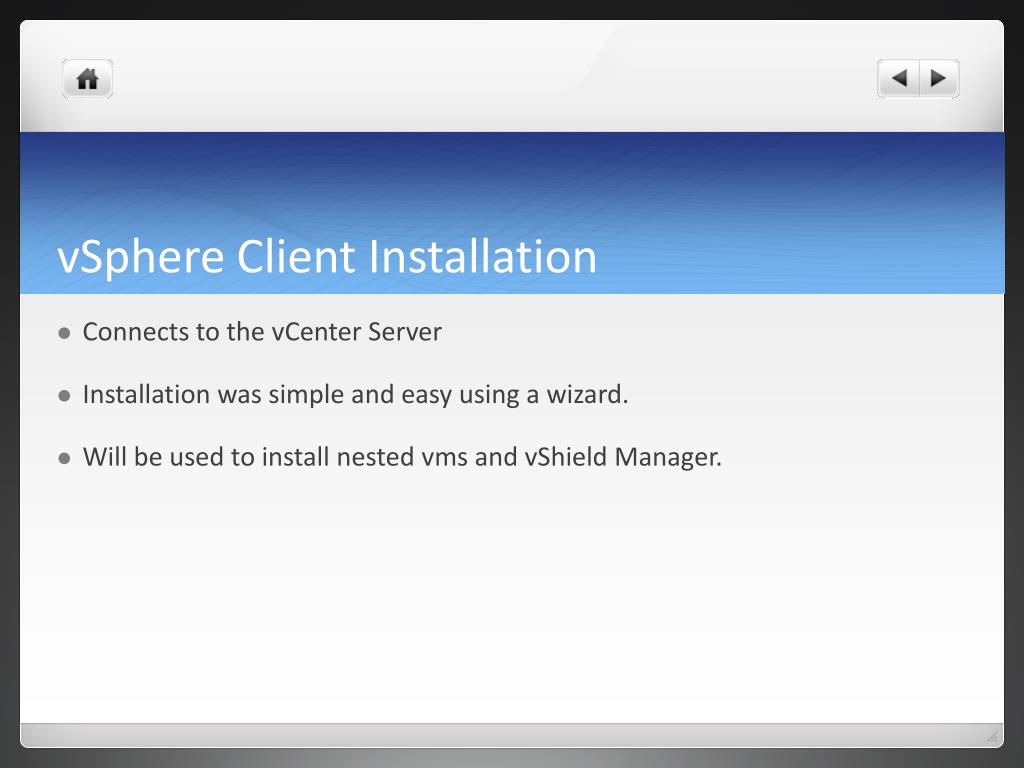Select the title 'vSphere Client Installation'
Image resolution: width=1024 pixels, height=768 pixels.
327,256
